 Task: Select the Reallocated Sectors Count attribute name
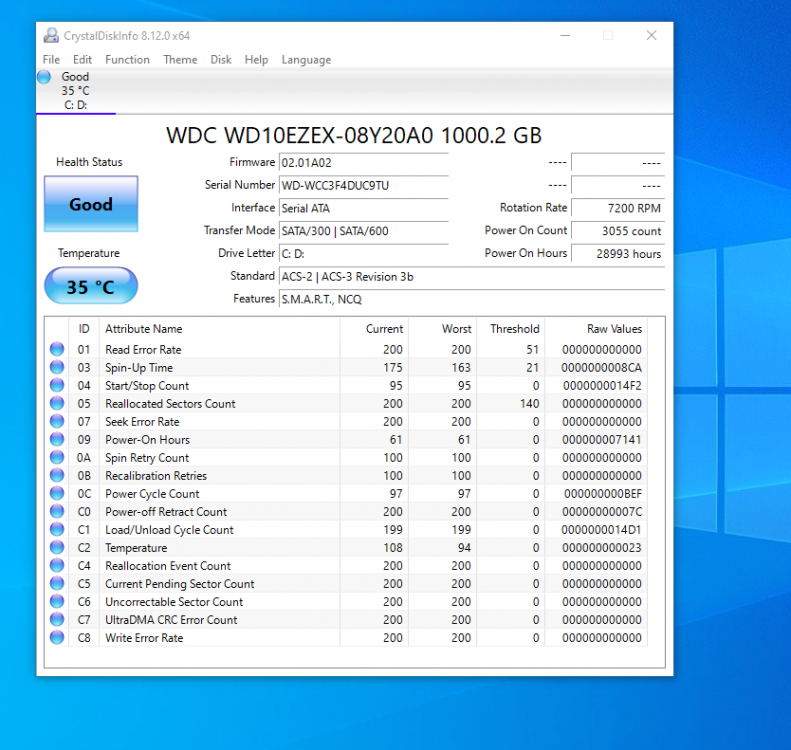[x=170, y=403]
